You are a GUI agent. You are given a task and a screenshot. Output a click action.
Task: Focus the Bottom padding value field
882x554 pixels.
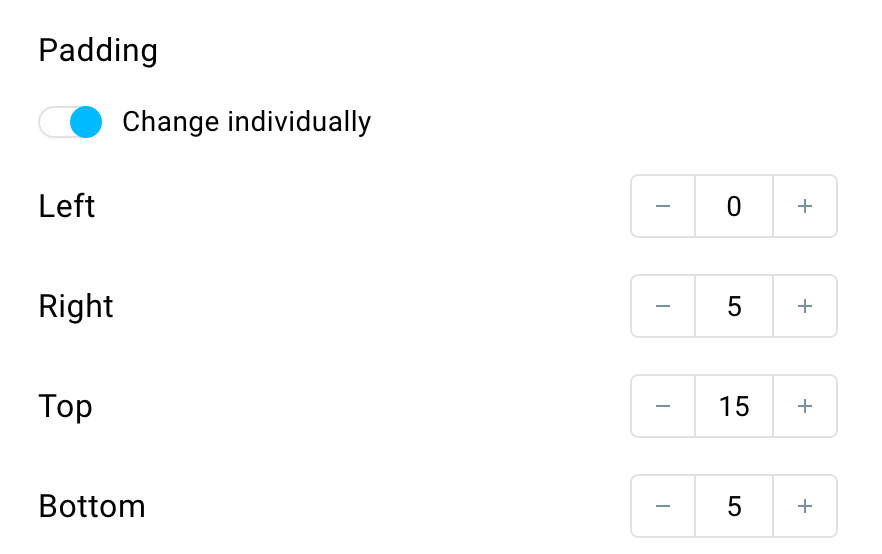734,506
